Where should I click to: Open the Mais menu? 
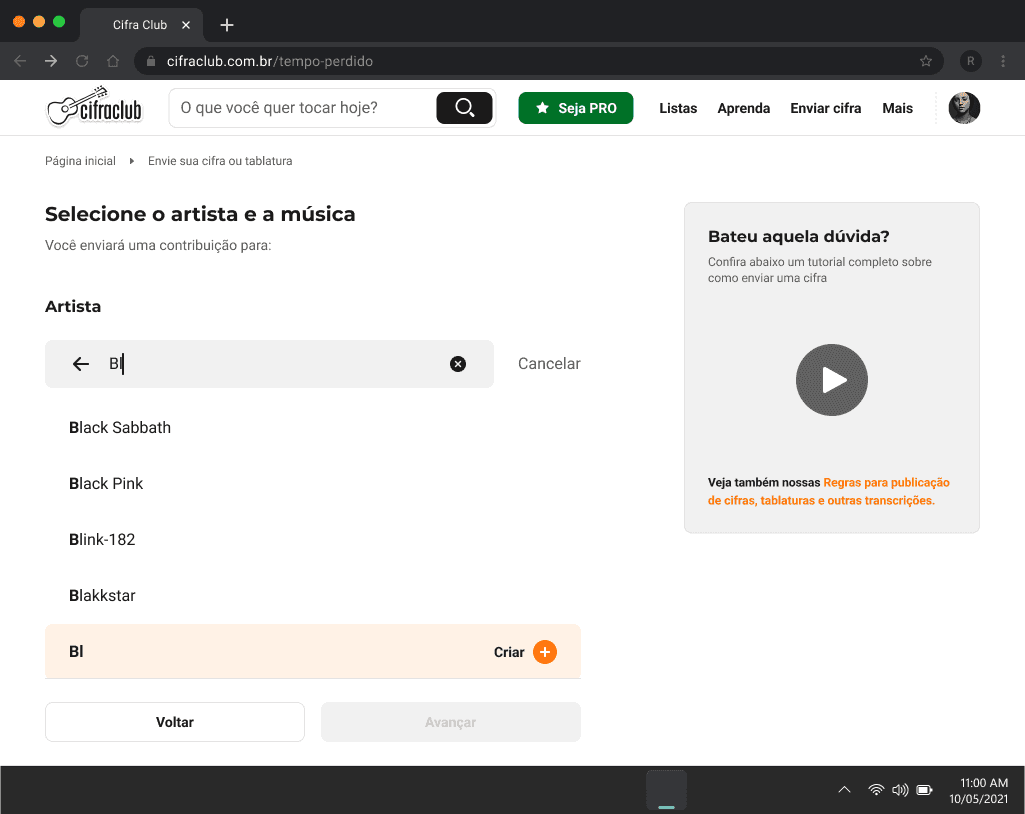point(898,108)
